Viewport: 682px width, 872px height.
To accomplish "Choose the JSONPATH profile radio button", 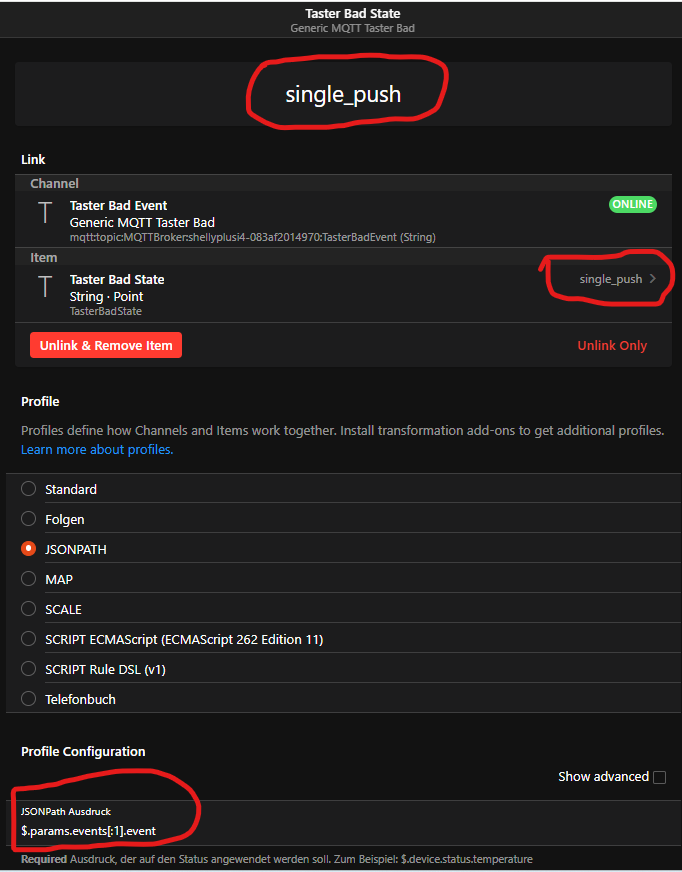I will point(28,549).
